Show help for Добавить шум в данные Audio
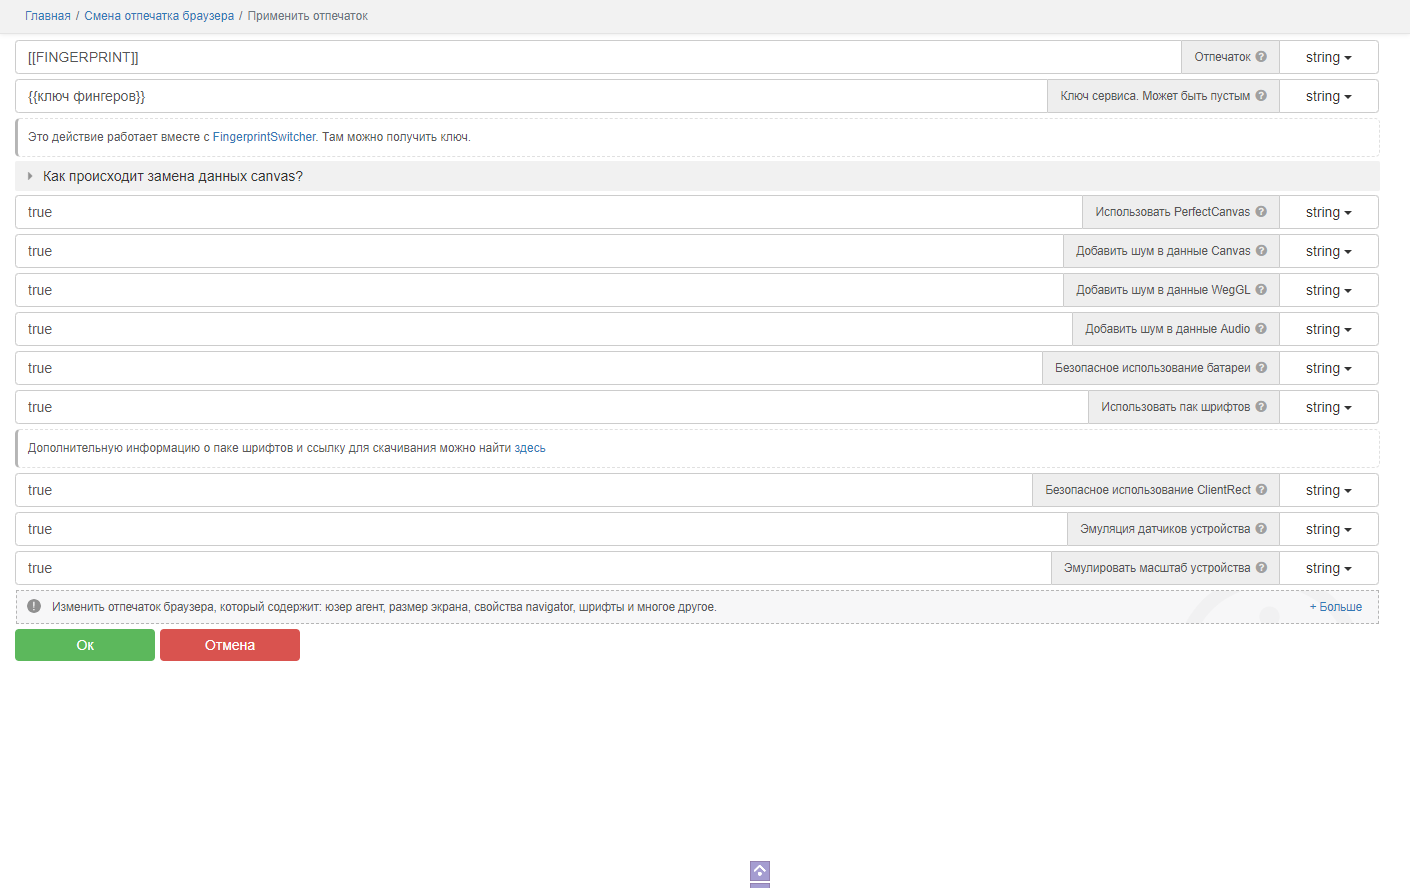 tap(1261, 329)
